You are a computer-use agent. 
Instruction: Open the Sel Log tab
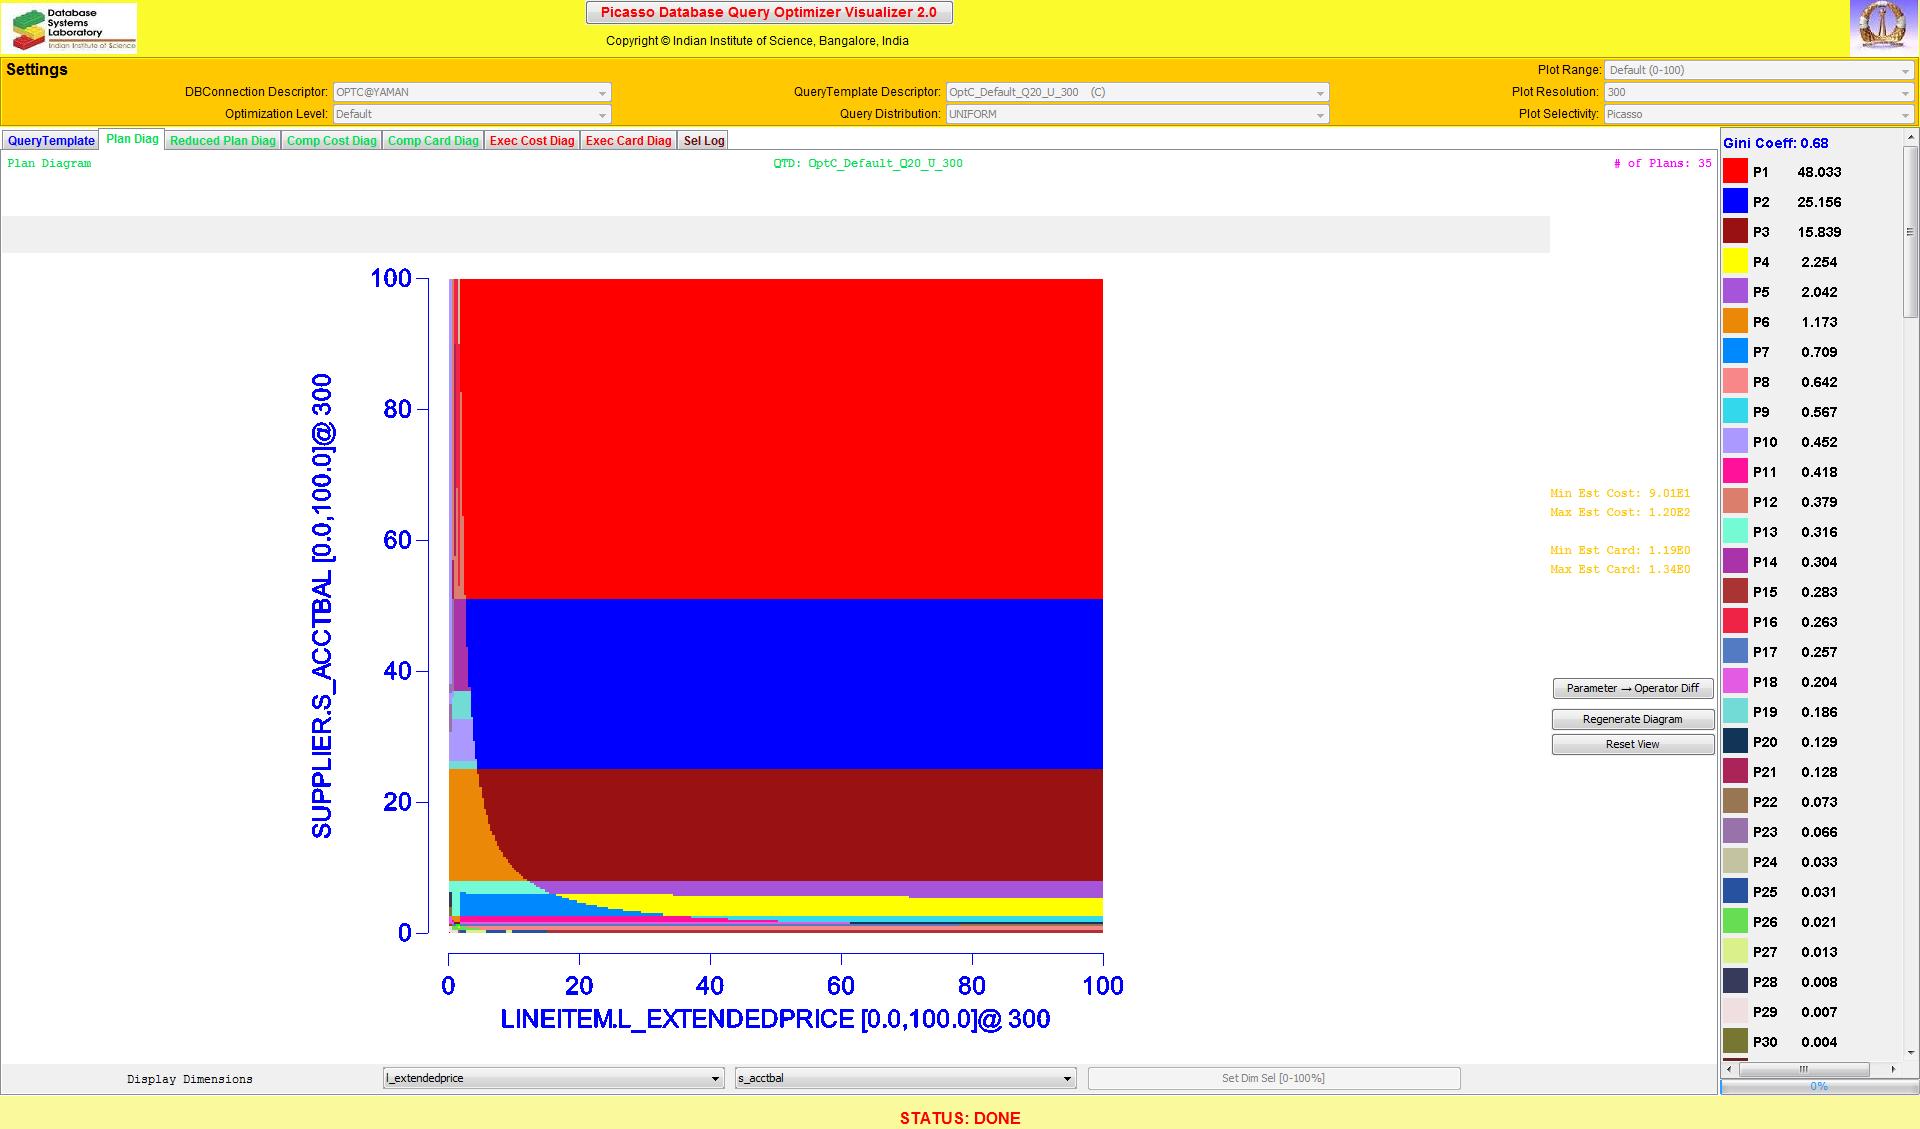pos(703,141)
